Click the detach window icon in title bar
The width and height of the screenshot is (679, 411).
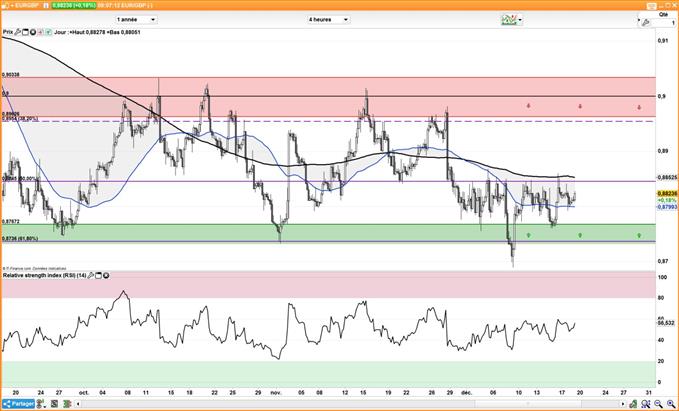pos(652,6)
